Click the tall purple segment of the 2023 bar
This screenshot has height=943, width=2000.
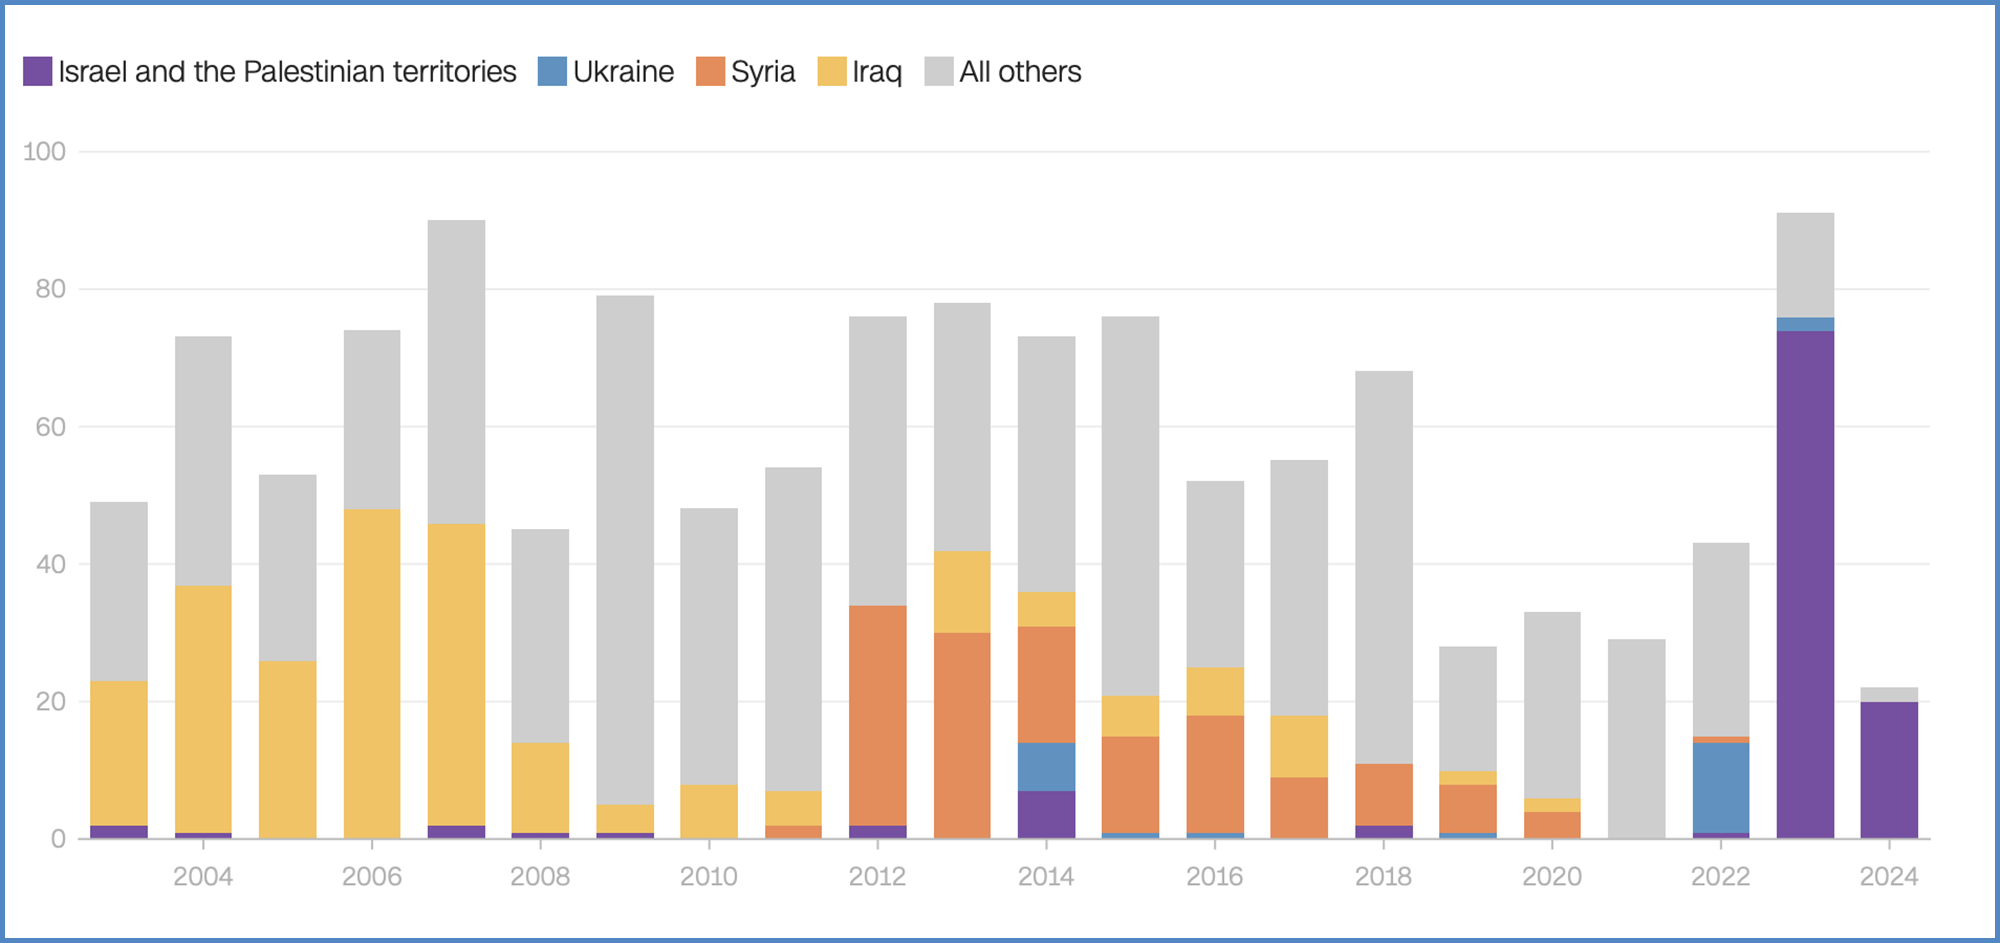[x=1805, y=584]
